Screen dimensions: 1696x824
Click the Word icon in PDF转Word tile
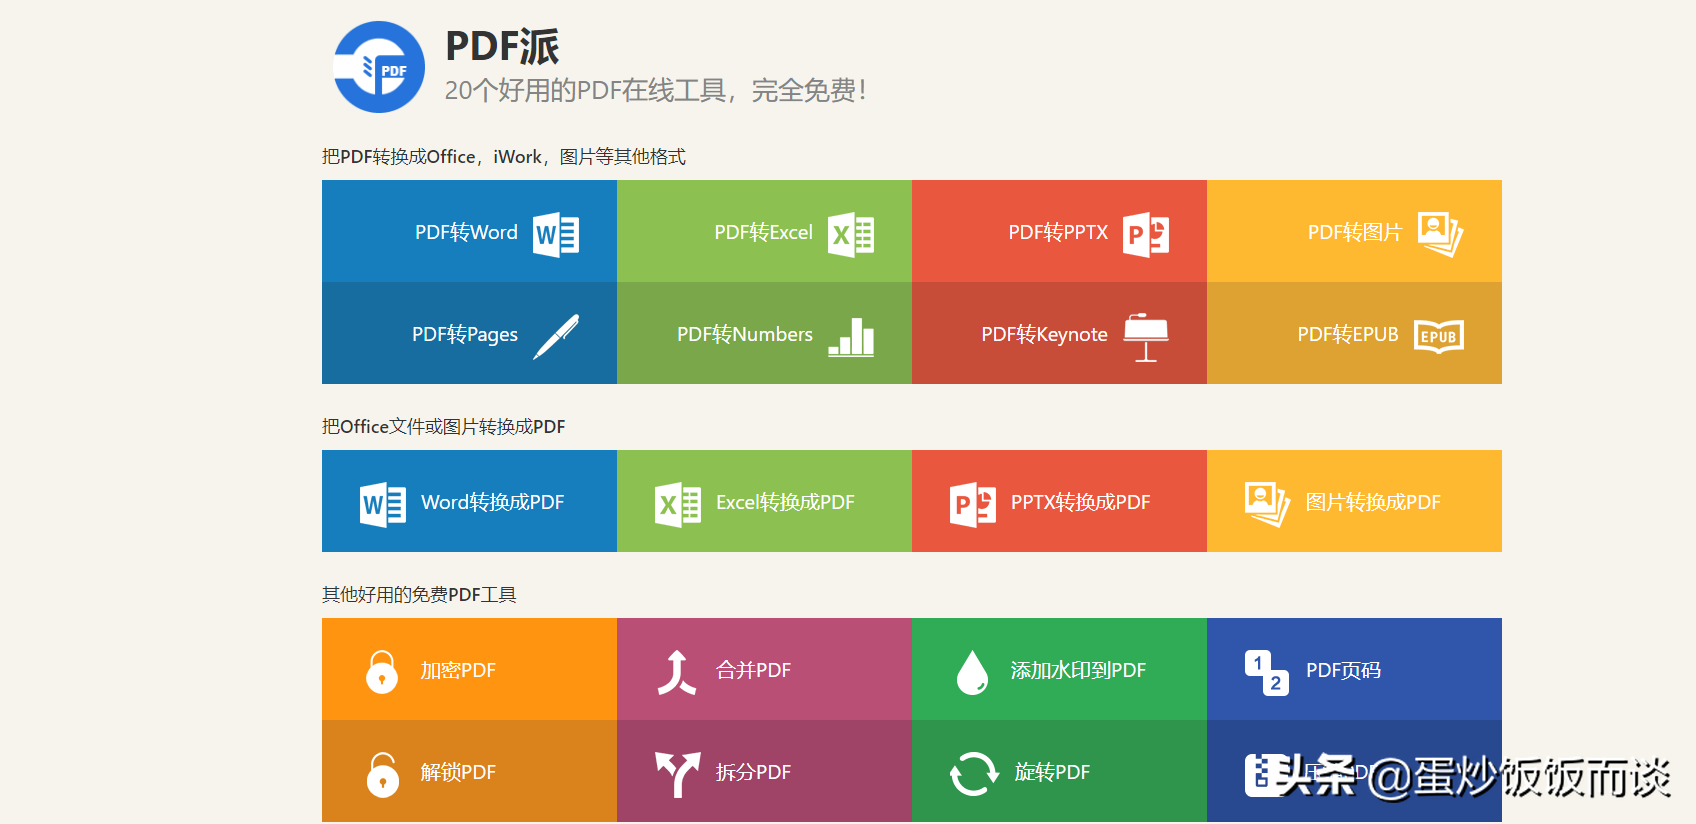pyautogui.click(x=556, y=235)
